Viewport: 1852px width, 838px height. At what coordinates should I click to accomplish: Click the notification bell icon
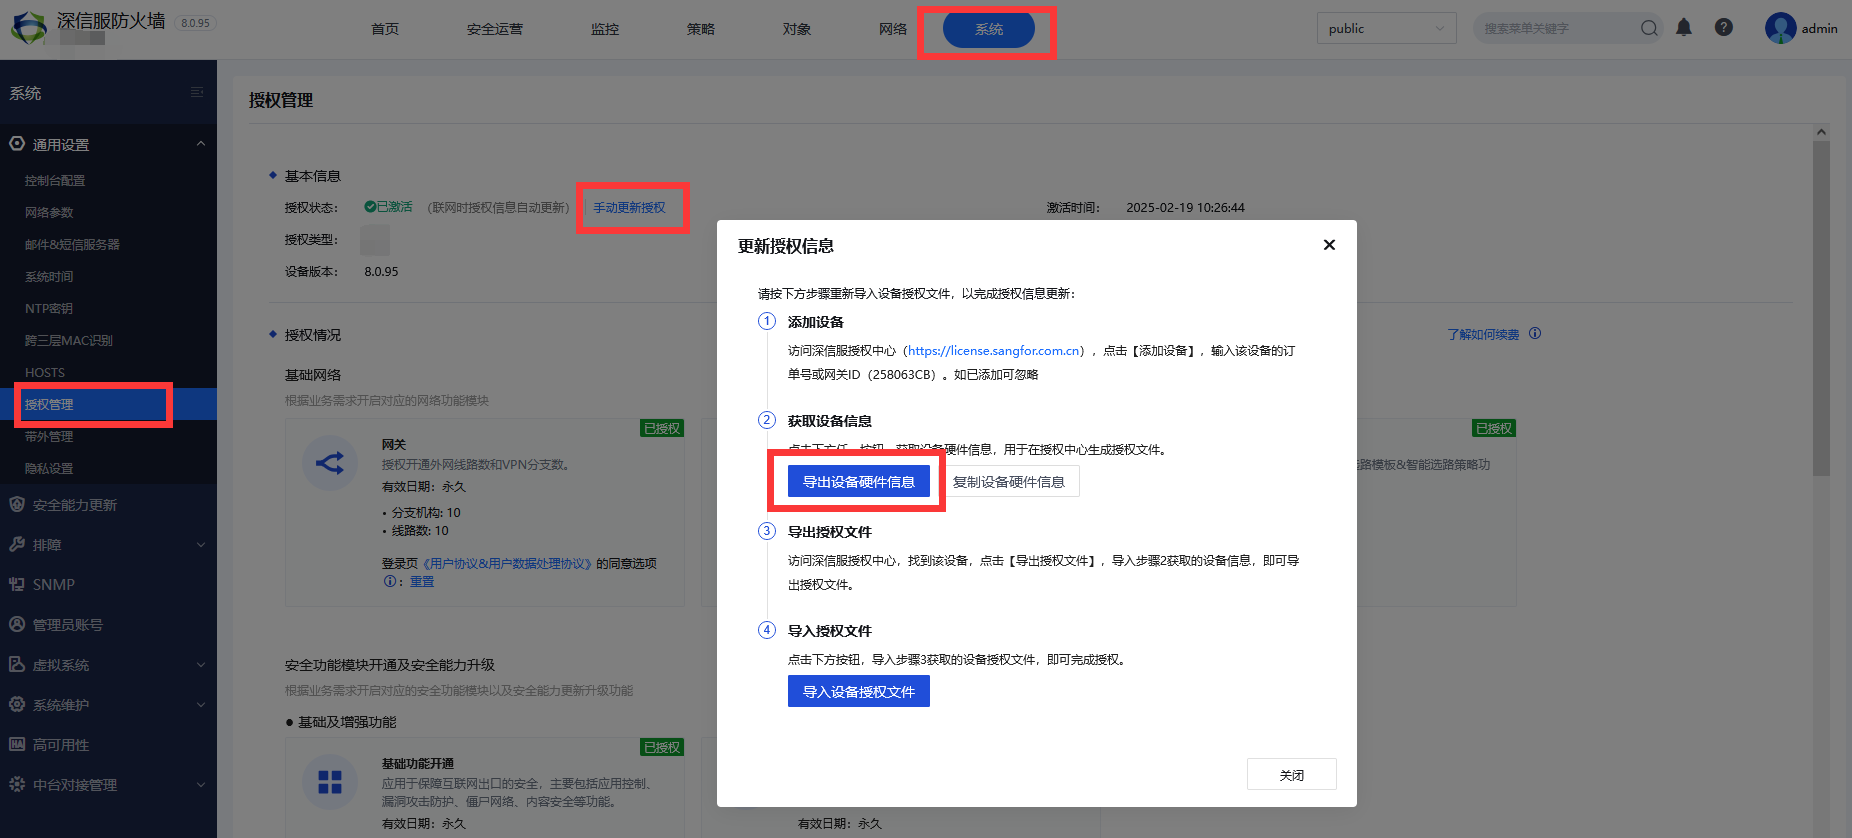(1684, 28)
